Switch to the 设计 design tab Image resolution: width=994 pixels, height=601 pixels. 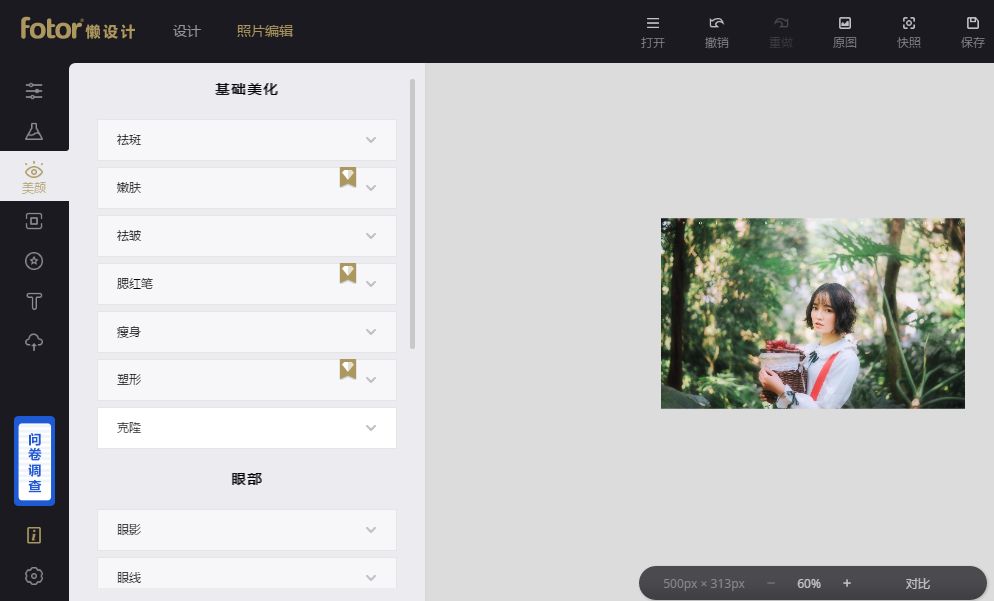(x=187, y=31)
